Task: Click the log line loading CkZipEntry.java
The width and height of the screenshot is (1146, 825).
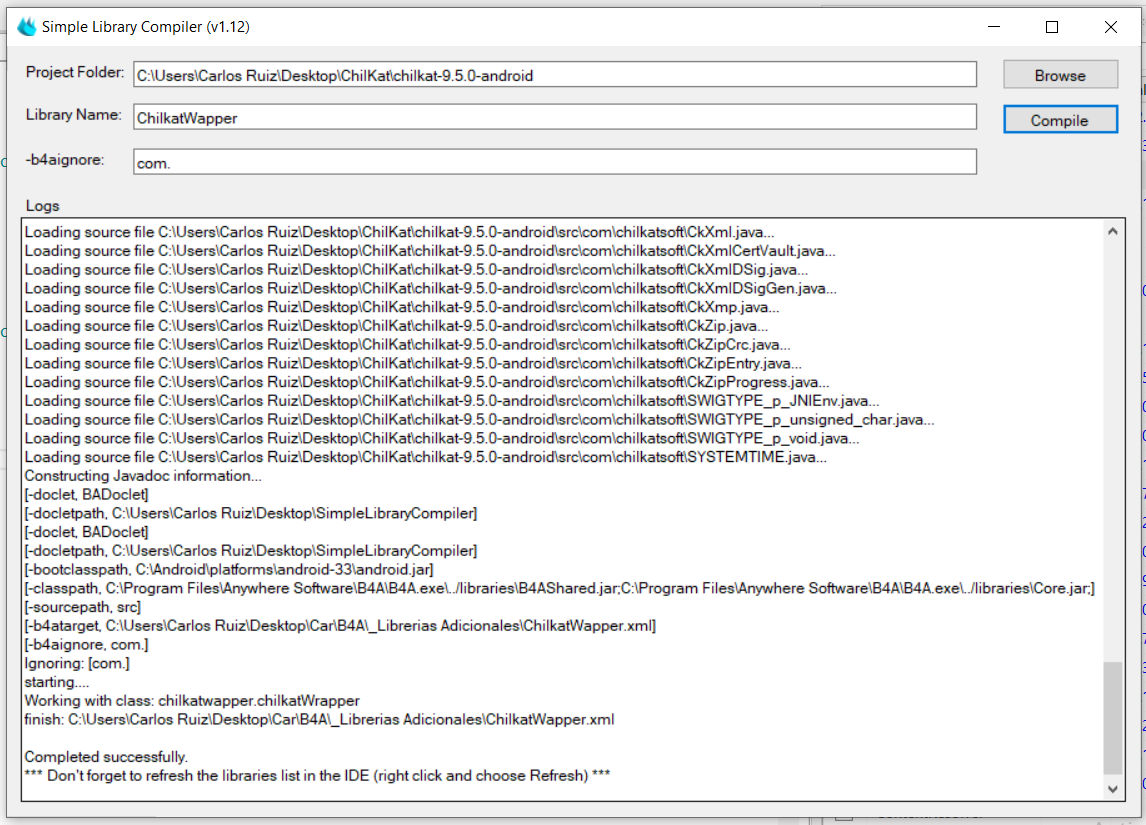Action: pyautogui.click(x=413, y=363)
